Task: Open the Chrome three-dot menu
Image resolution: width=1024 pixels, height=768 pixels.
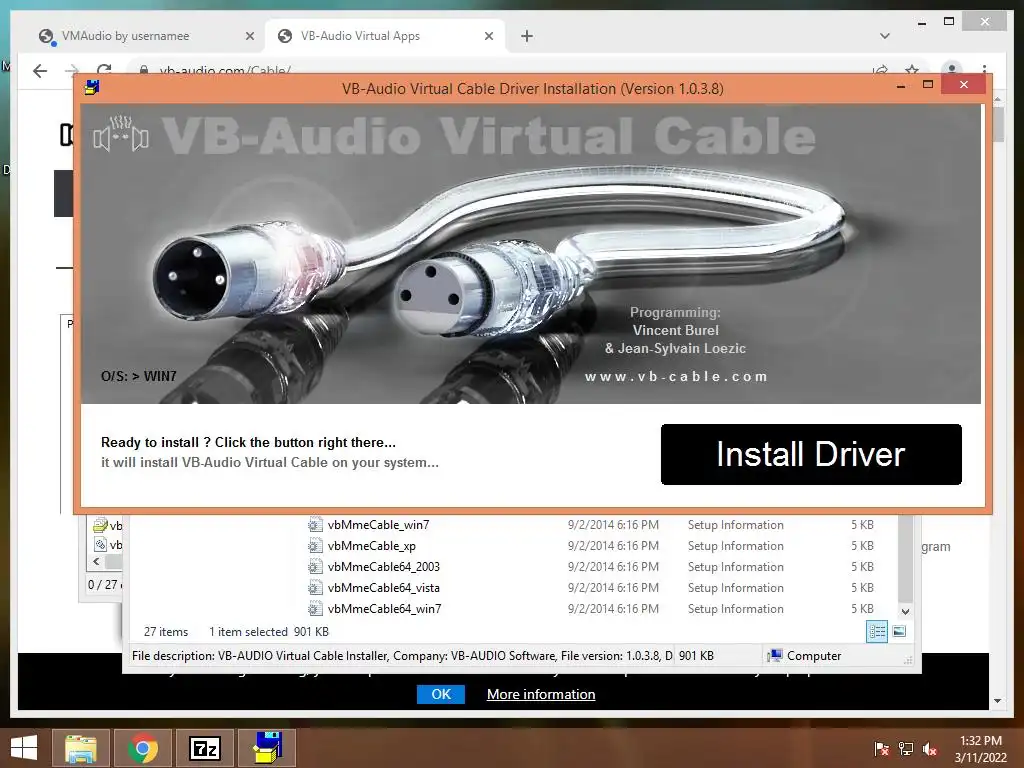Action: click(x=984, y=69)
